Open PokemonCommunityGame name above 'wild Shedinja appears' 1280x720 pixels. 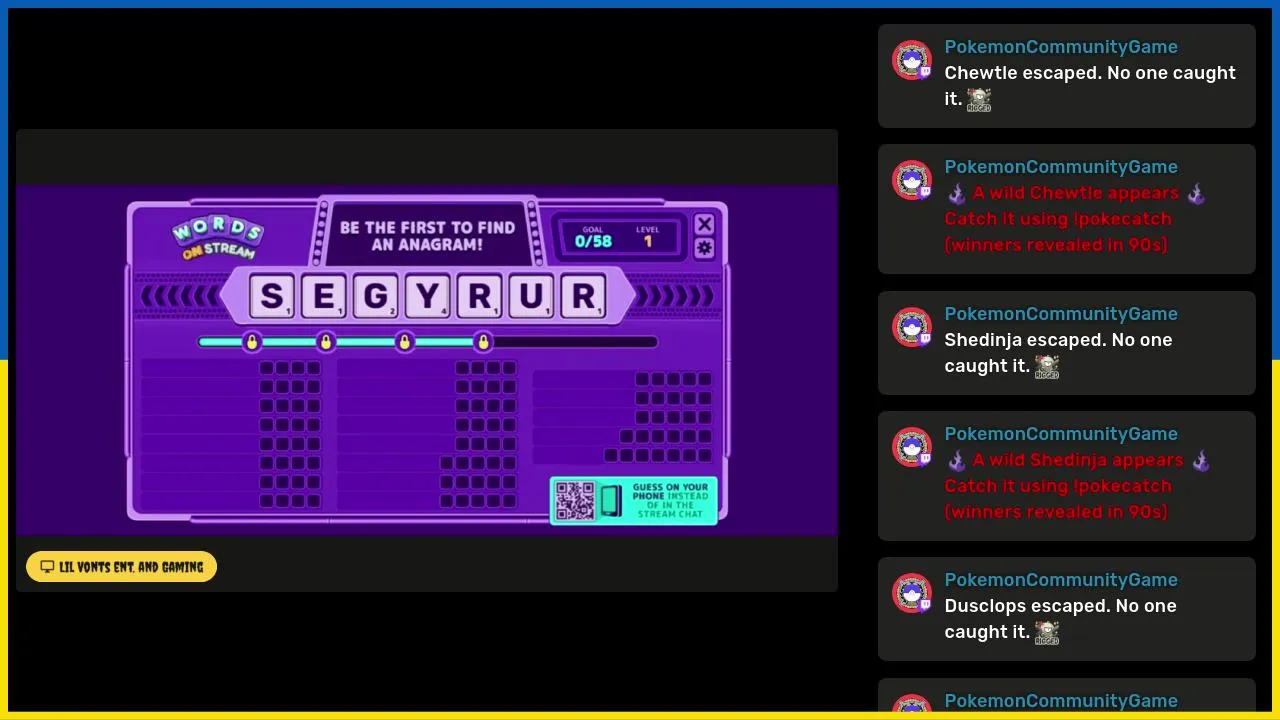point(1061,434)
